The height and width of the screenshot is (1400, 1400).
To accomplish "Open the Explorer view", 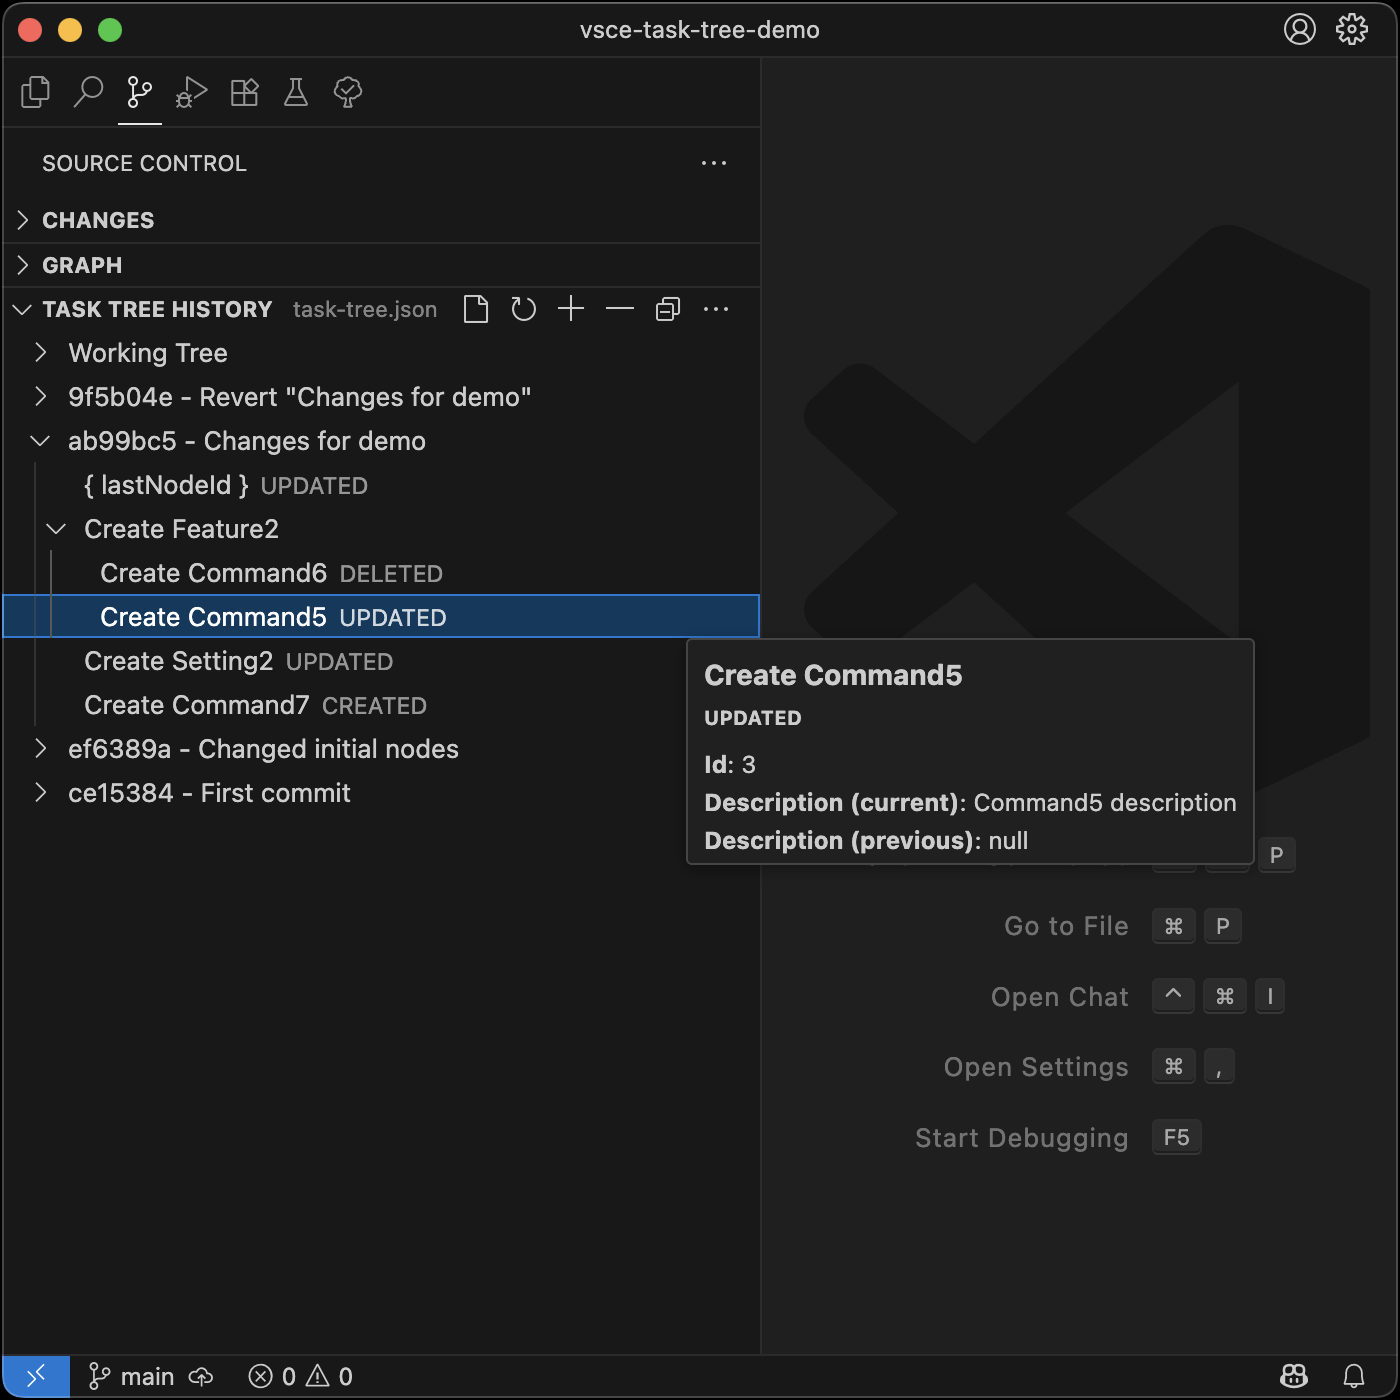I will pos(35,92).
